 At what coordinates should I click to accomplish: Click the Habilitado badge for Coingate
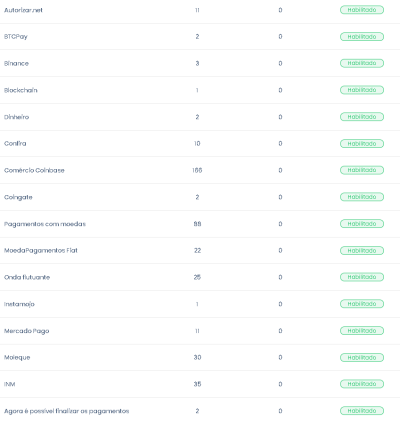click(x=362, y=197)
